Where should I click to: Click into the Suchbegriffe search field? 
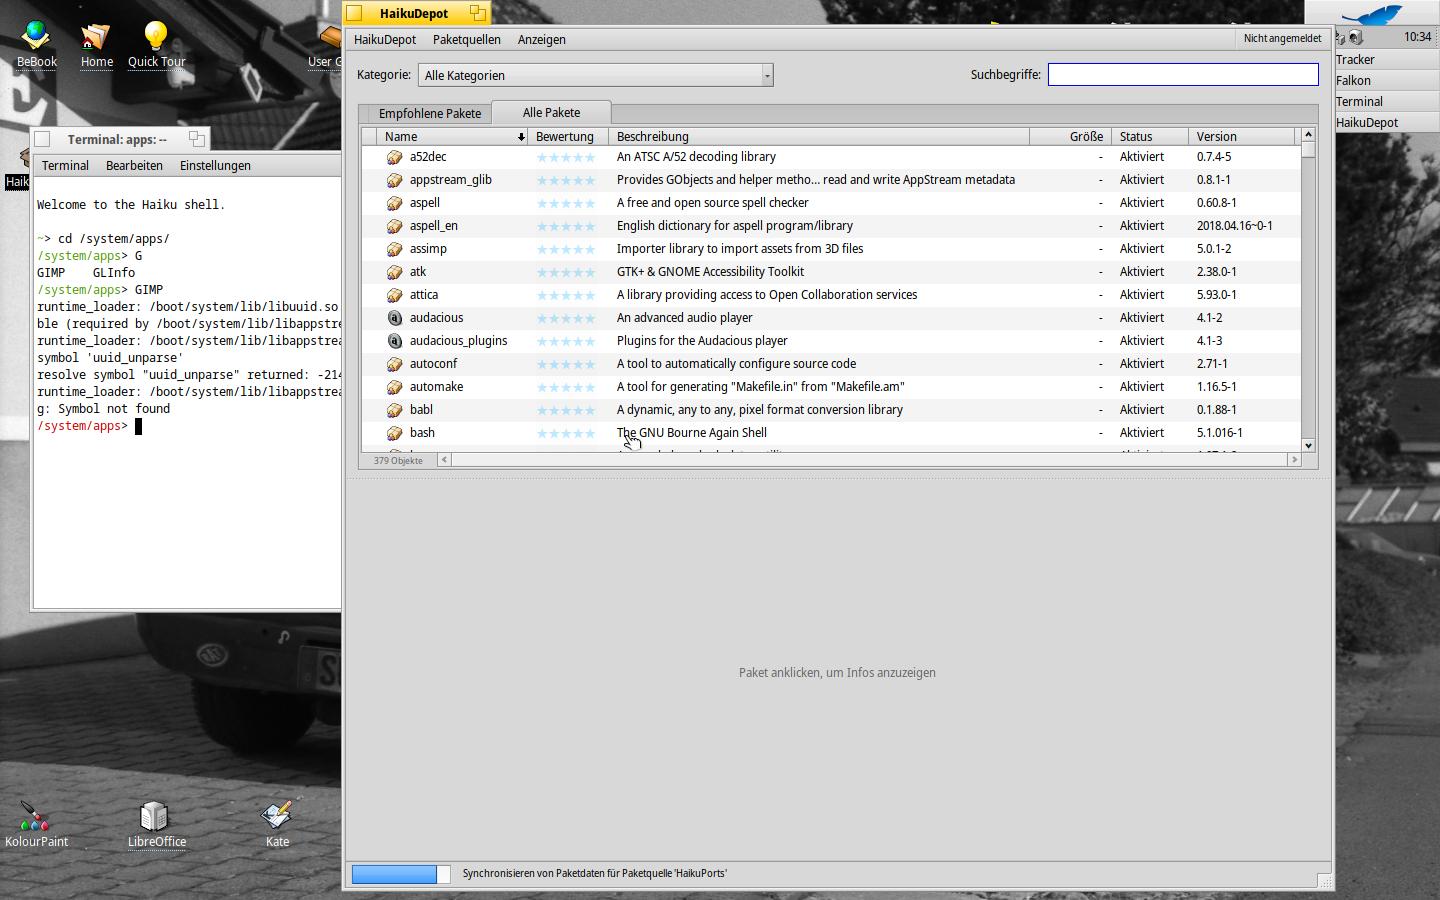click(x=1183, y=74)
